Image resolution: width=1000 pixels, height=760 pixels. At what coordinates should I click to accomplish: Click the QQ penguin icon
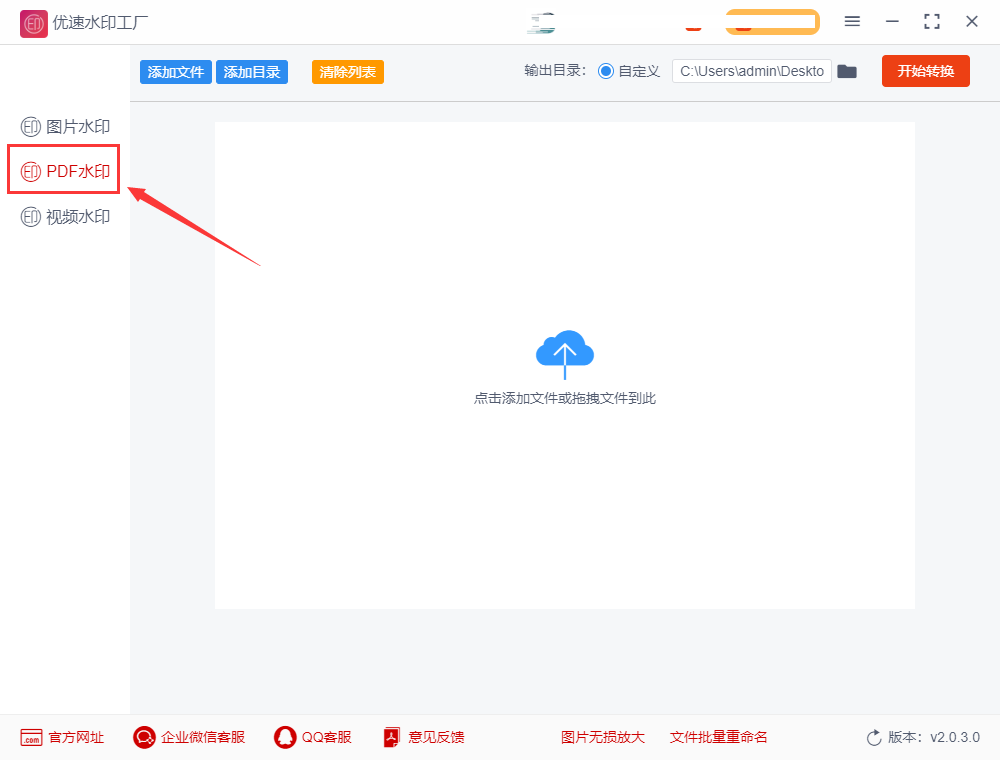[285, 738]
